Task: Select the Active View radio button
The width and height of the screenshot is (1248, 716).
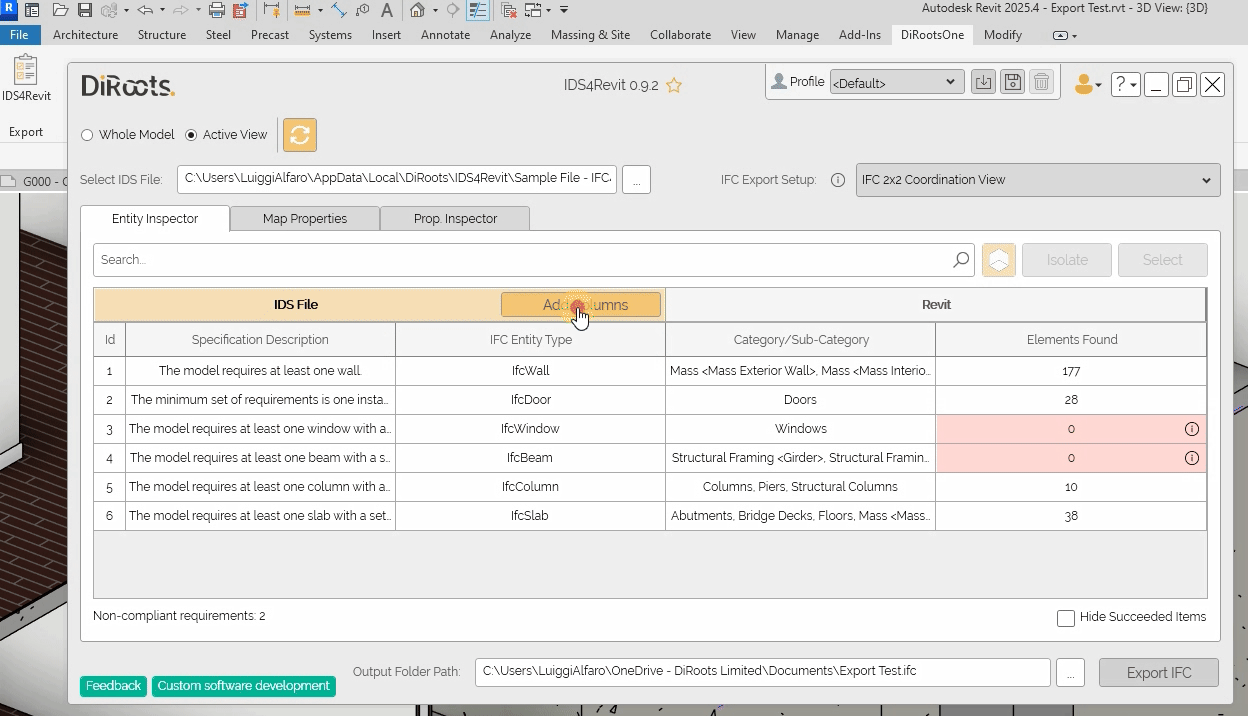Action: tap(191, 135)
